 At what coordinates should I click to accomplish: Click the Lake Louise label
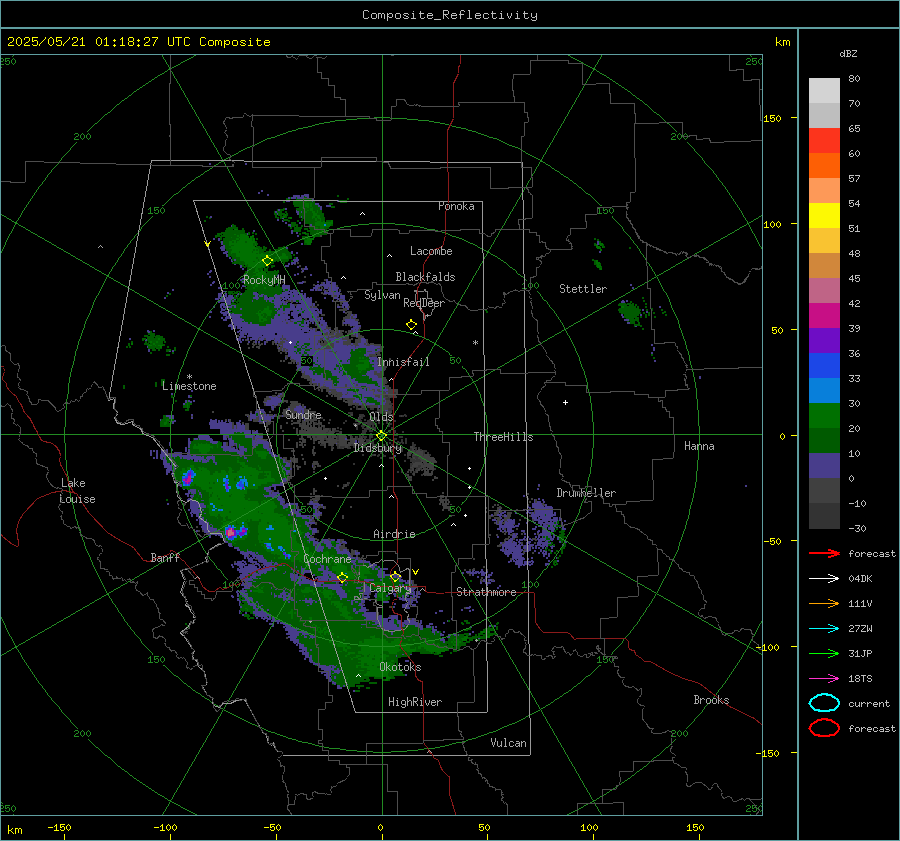(x=77, y=491)
